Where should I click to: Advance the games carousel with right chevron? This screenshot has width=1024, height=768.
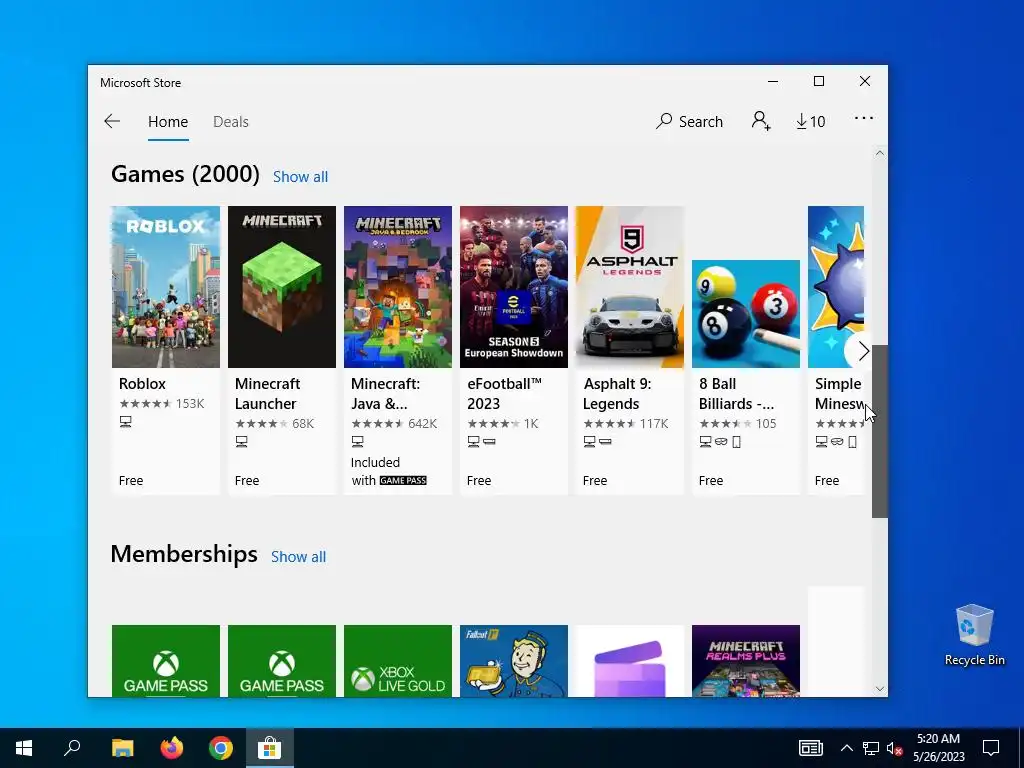[x=862, y=351]
